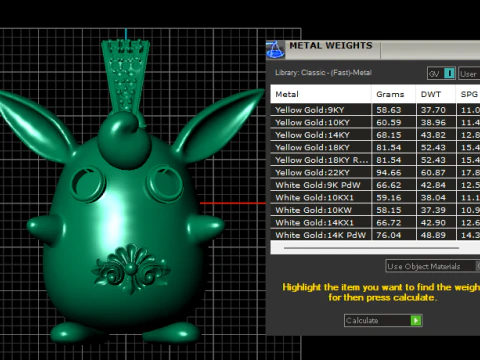Select the Yellow Gold:10KY row
Screen dimensions: 480x360
375,122
